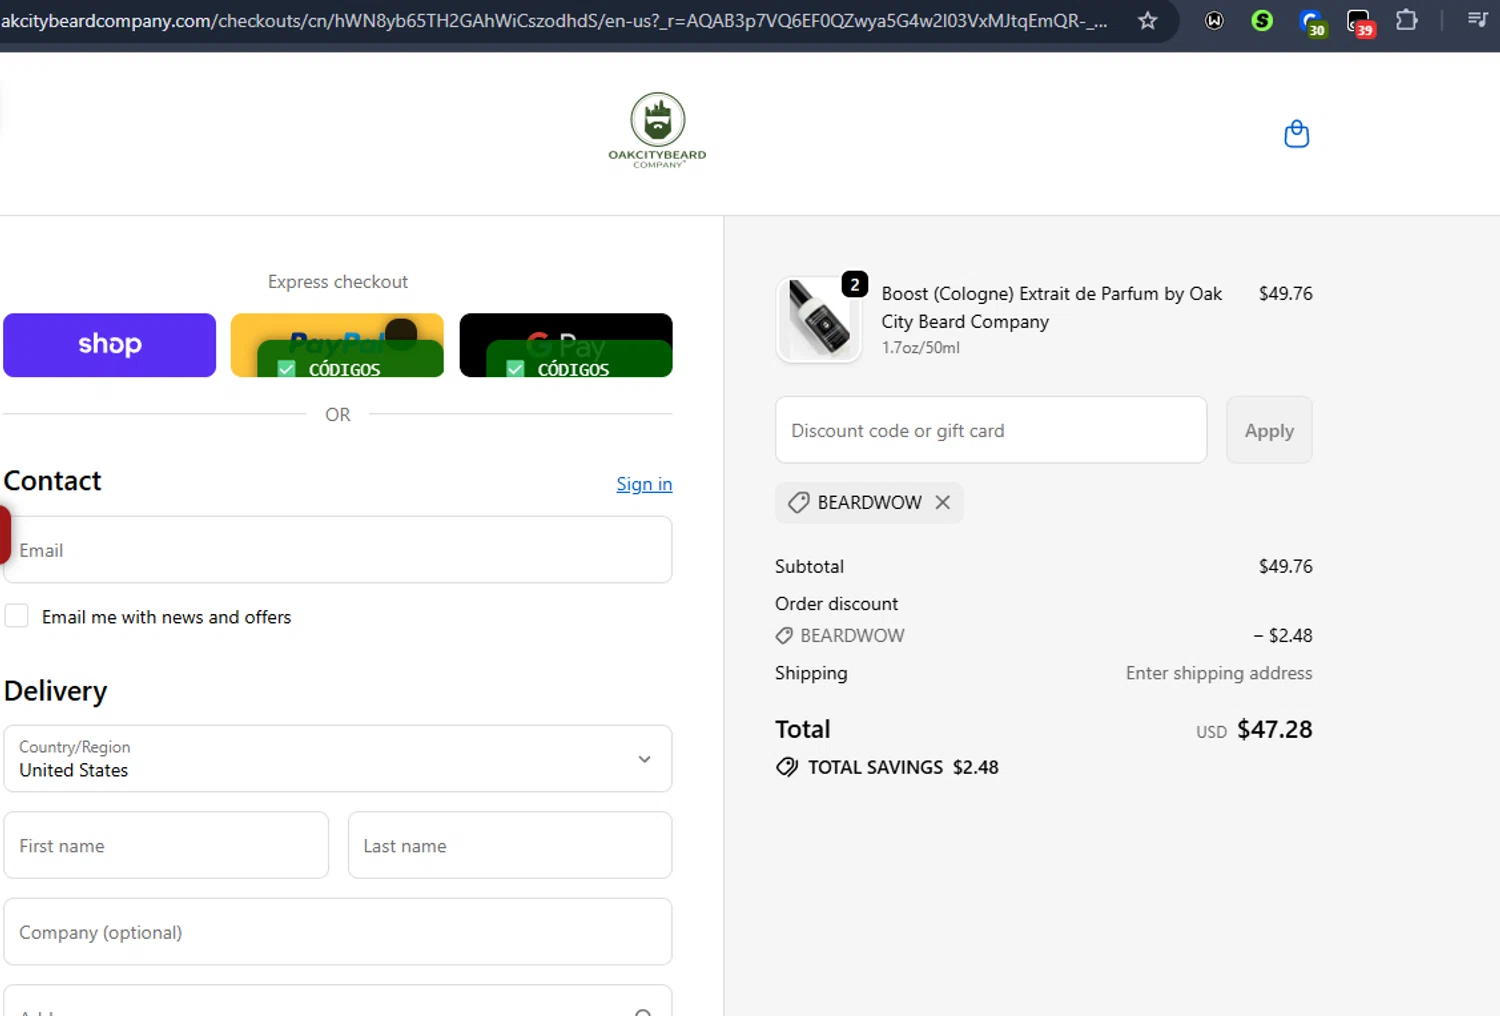Click the 1.7oz/50ml variant text
This screenshot has width=1500, height=1016.
coord(920,348)
